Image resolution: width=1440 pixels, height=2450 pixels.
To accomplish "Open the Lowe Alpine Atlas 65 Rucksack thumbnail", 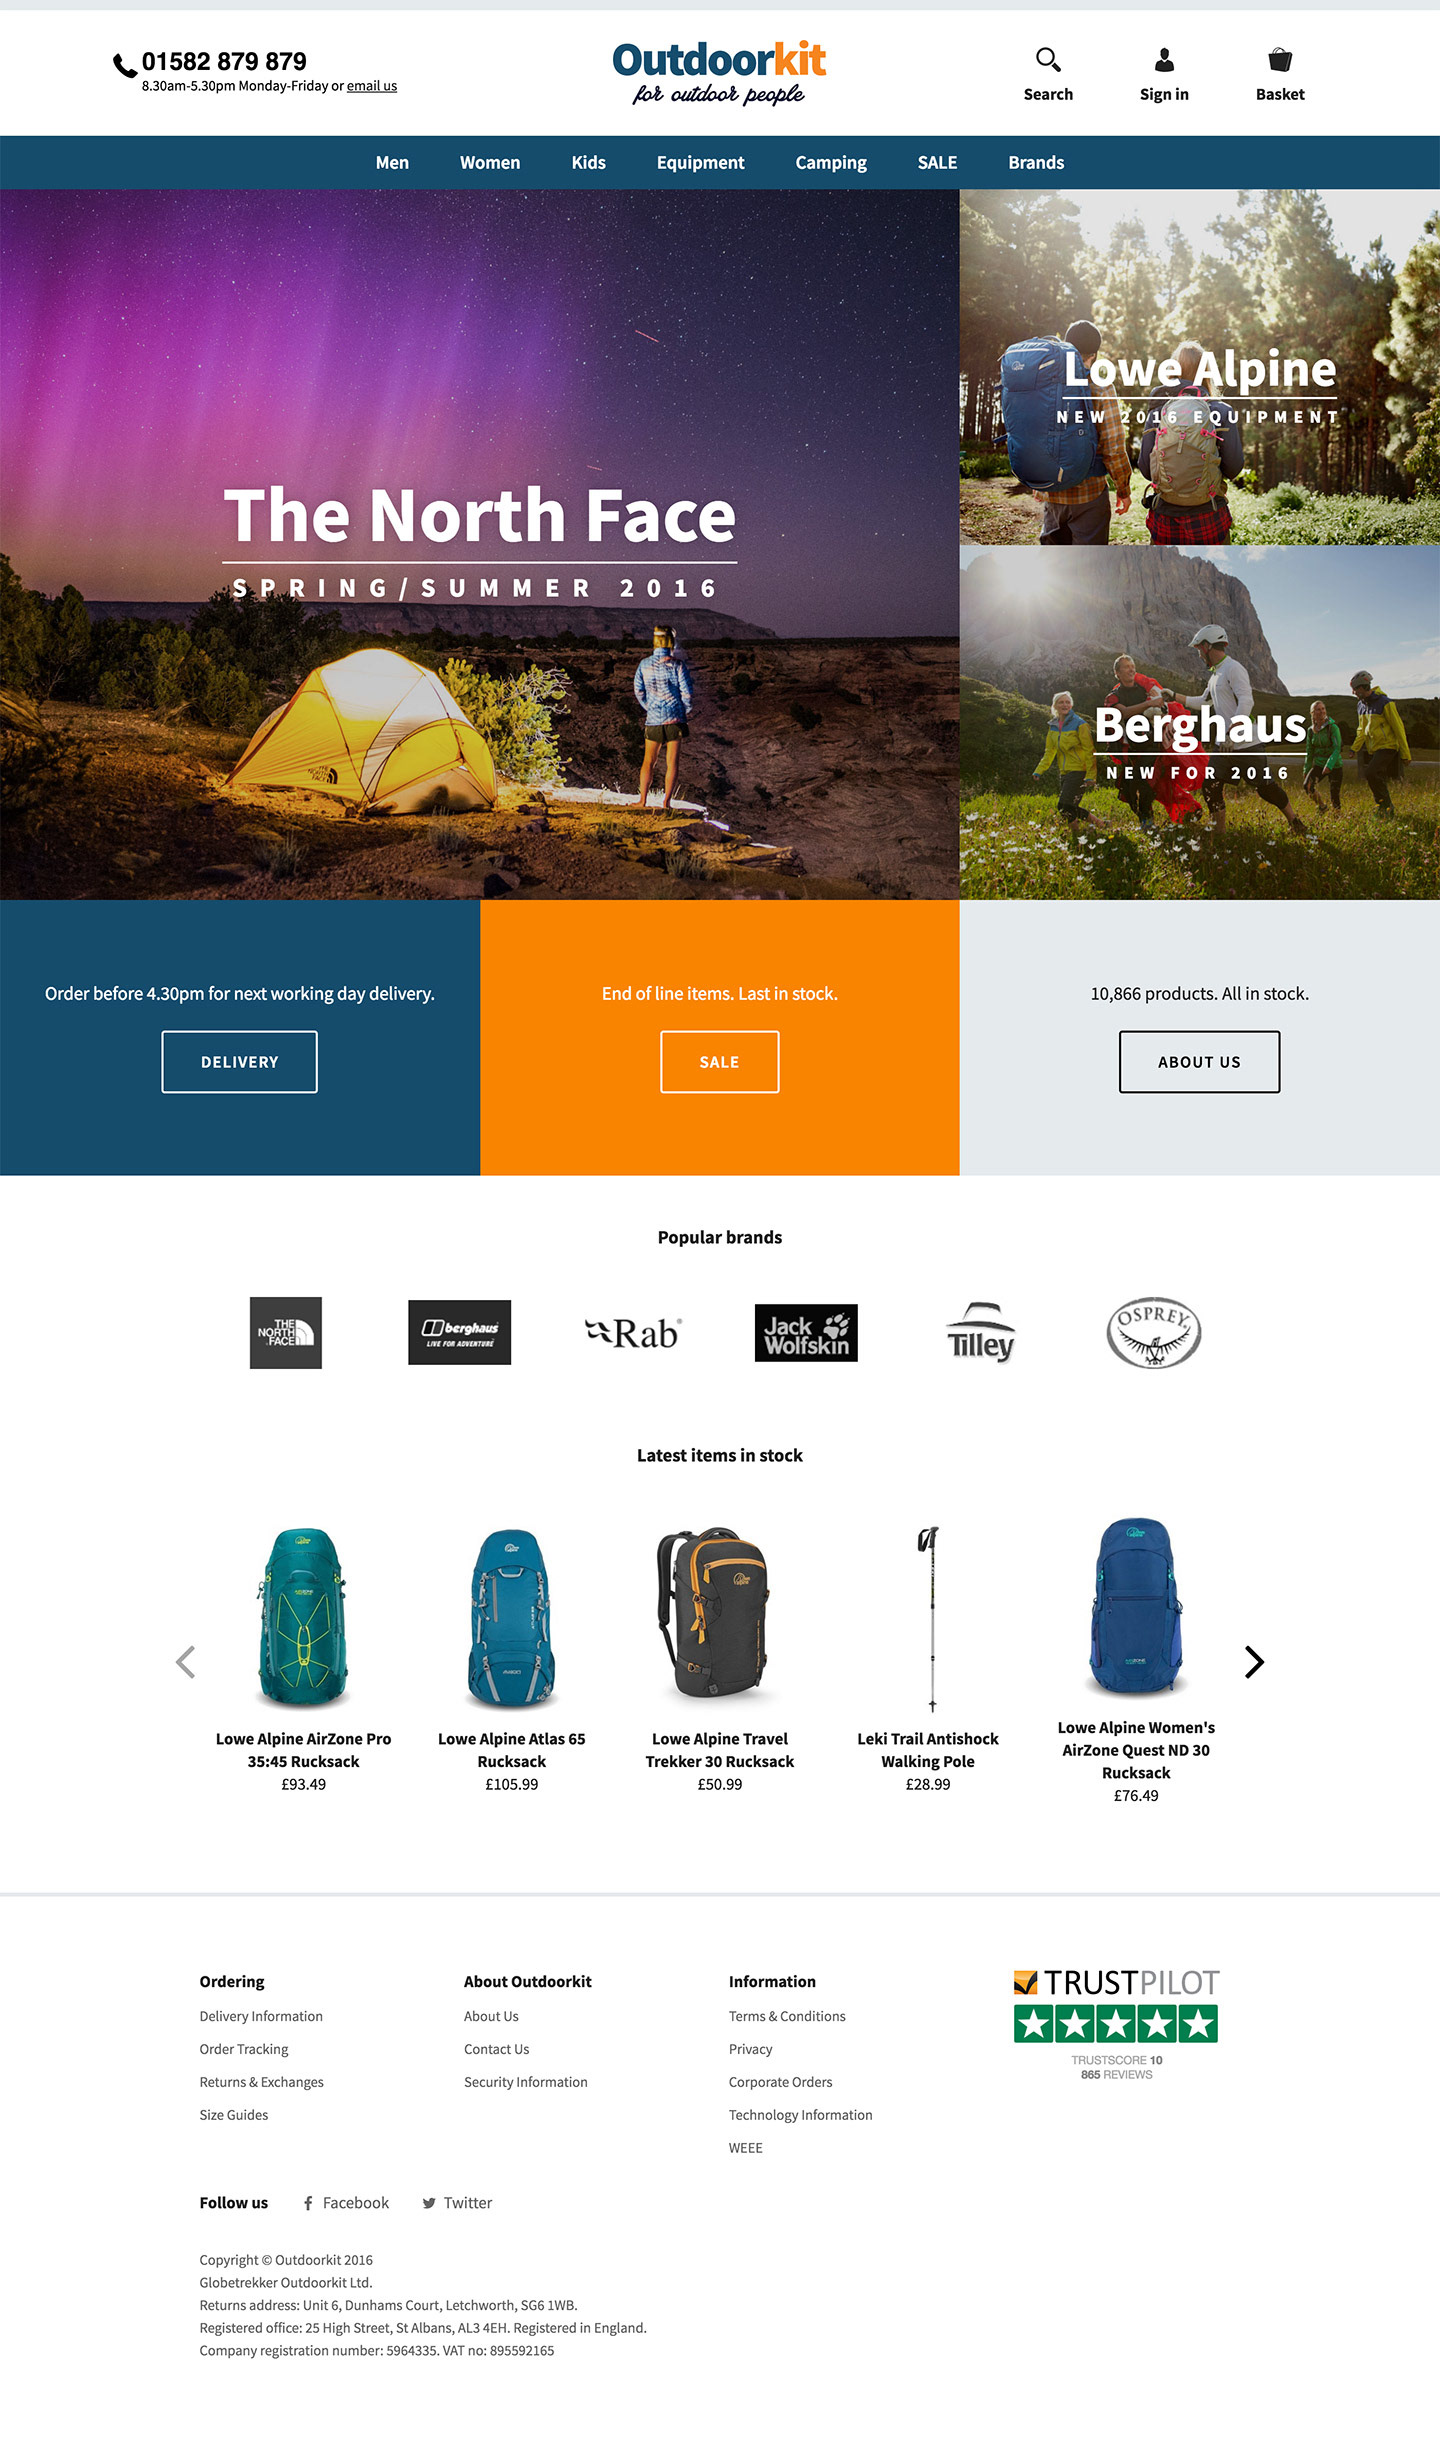I will (x=512, y=1617).
